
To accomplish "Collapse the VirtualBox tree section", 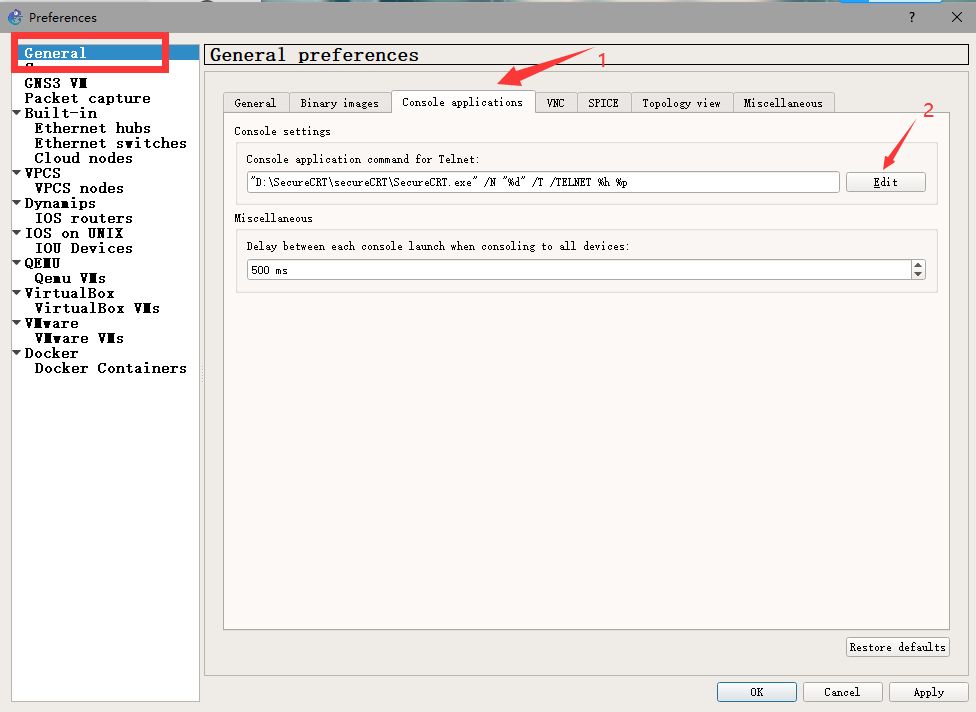I will (17, 293).
